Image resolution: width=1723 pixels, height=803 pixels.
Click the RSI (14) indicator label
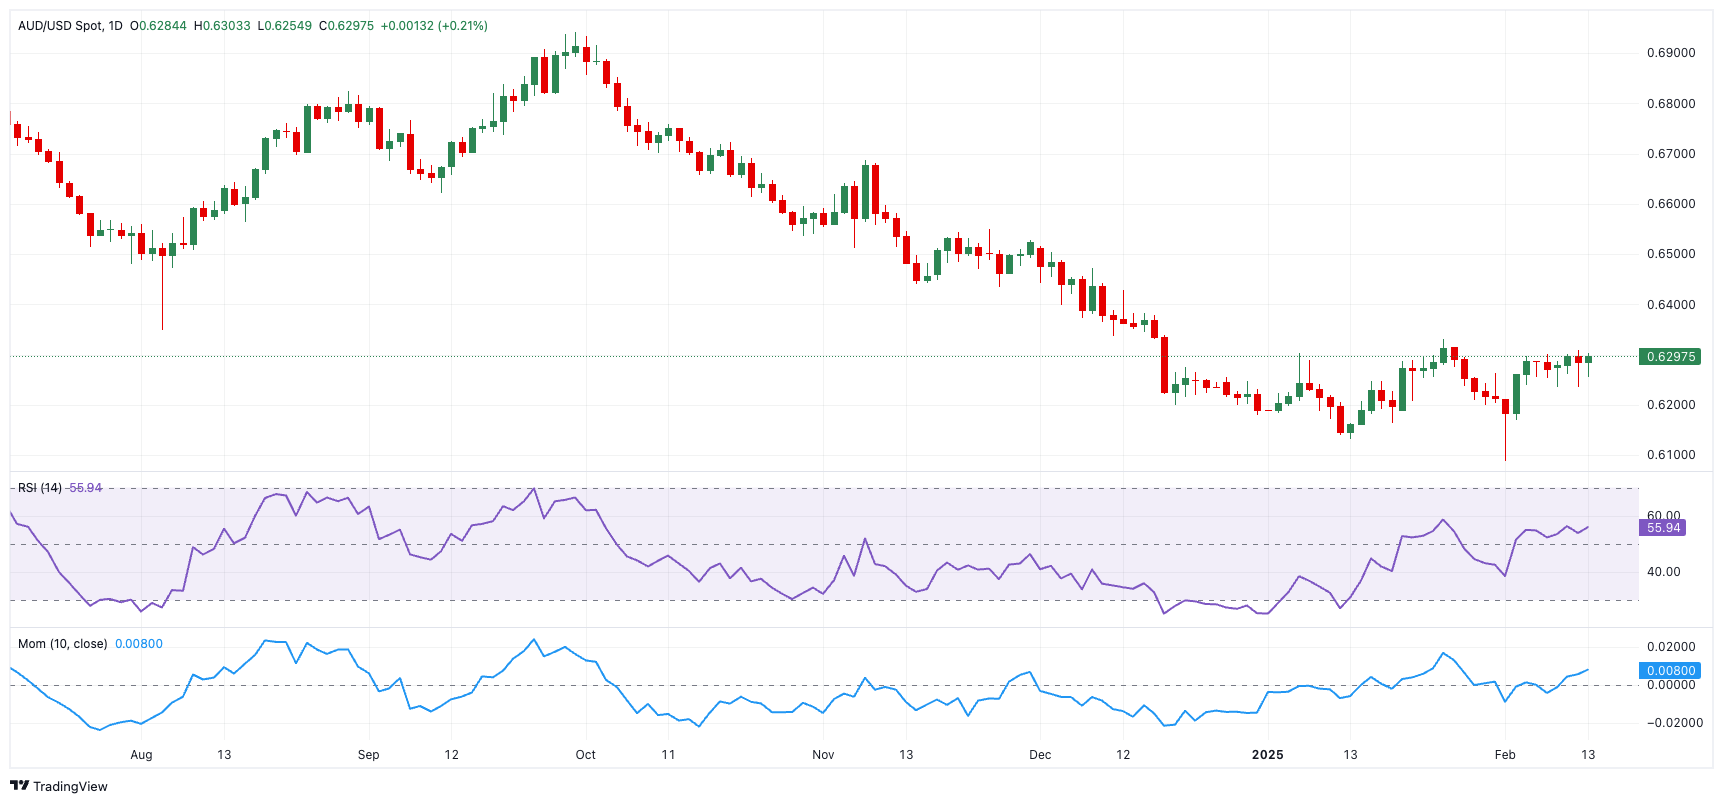pos(40,488)
